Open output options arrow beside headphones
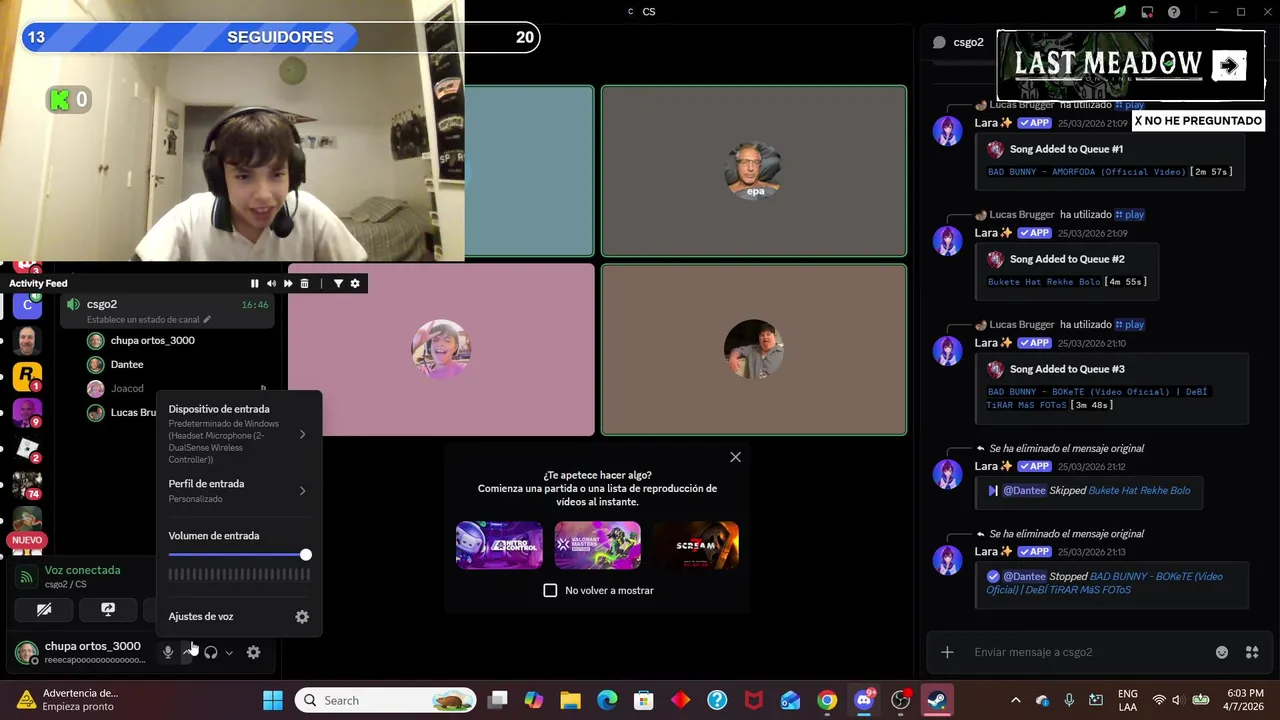 (x=229, y=652)
